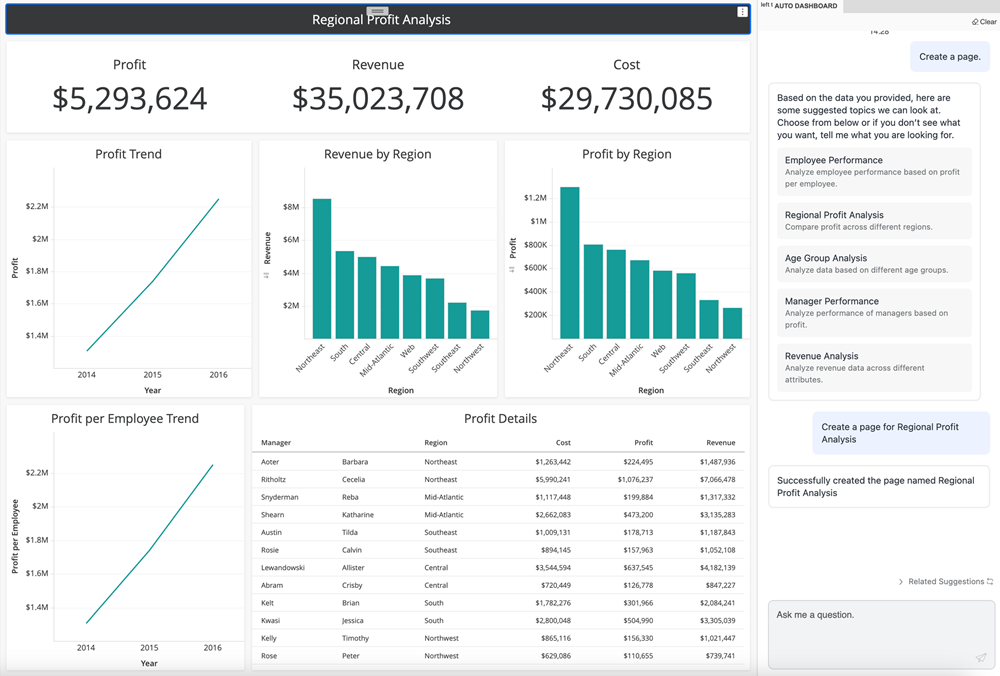Expand the Related Suggestions chevron
The image size is (1000, 676).
click(900, 582)
